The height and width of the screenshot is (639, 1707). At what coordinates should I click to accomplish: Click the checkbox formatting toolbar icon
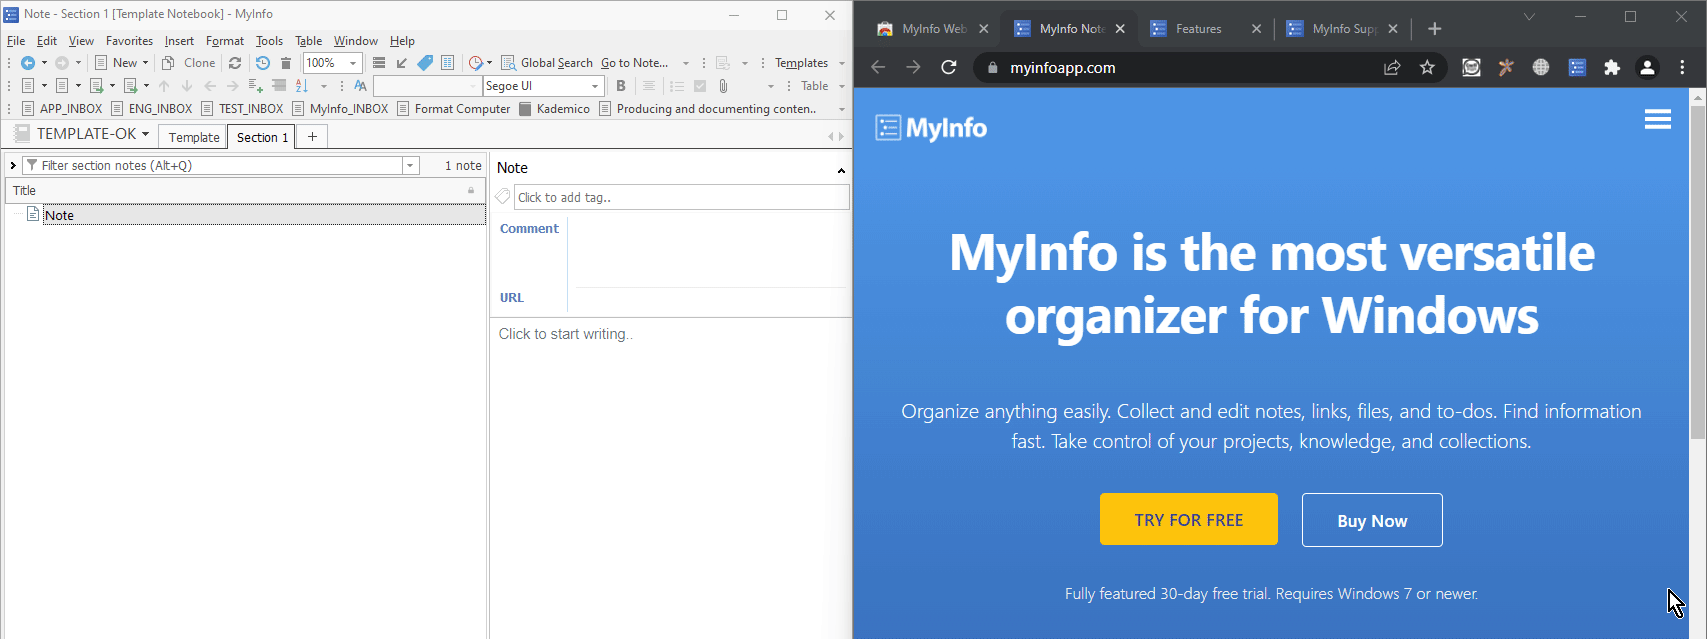click(x=700, y=86)
